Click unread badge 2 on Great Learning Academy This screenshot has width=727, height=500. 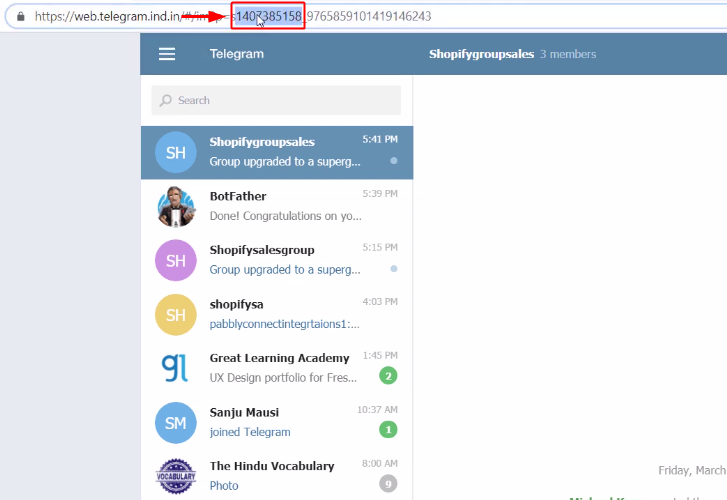coord(388,376)
